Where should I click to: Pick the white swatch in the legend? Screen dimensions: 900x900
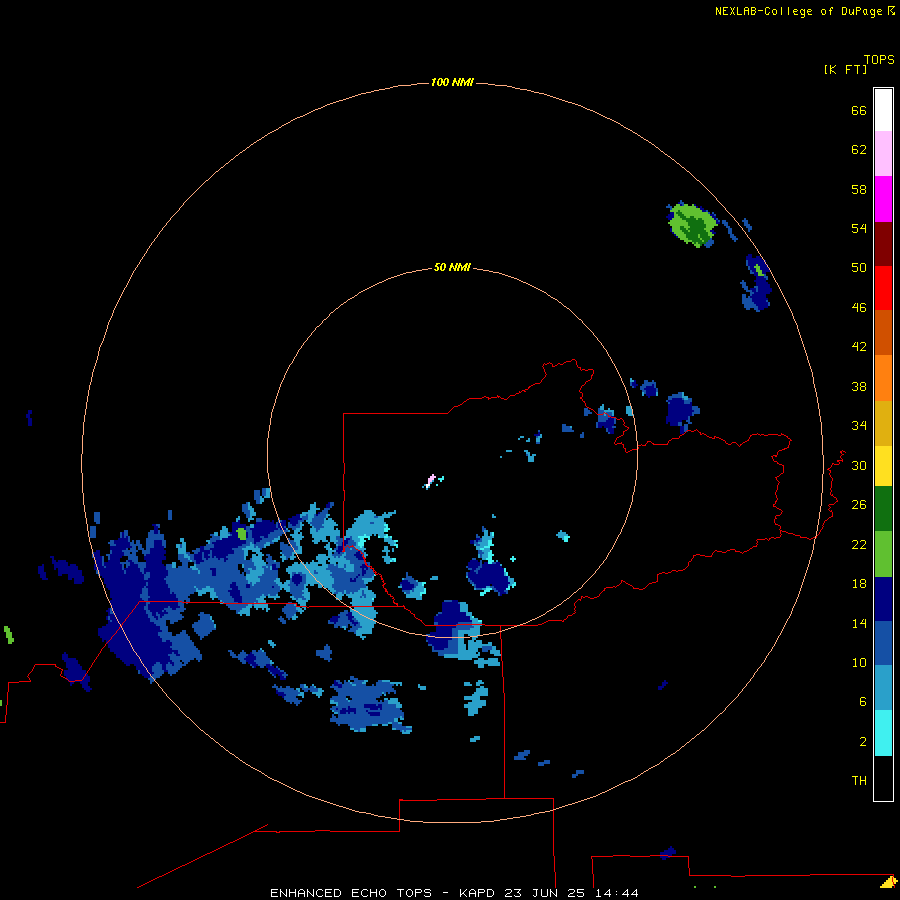(x=883, y=110)
